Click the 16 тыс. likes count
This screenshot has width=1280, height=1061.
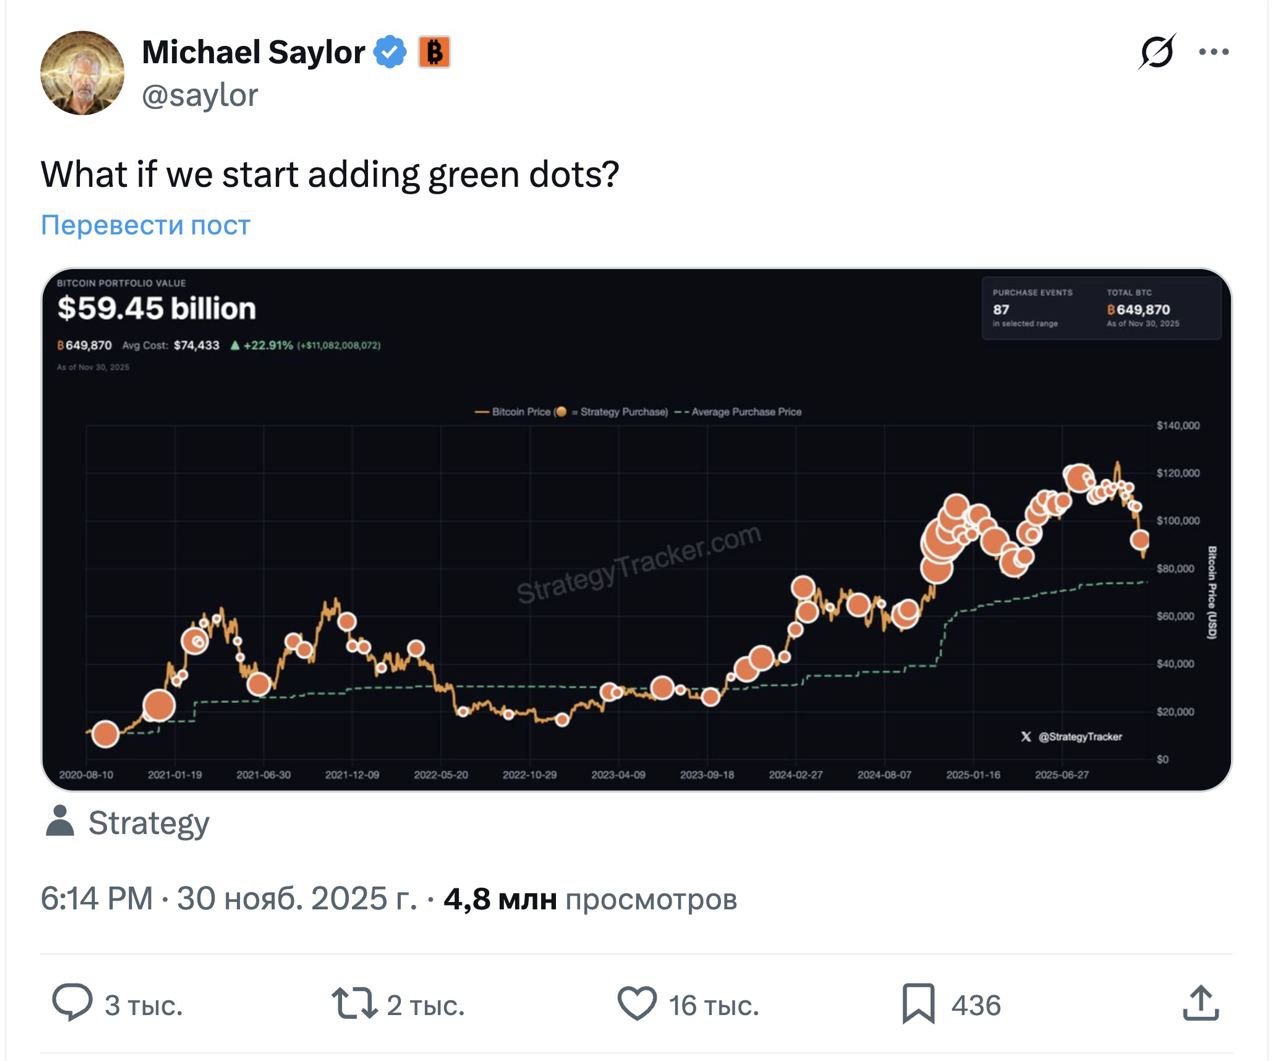[x=713, y=1005]
